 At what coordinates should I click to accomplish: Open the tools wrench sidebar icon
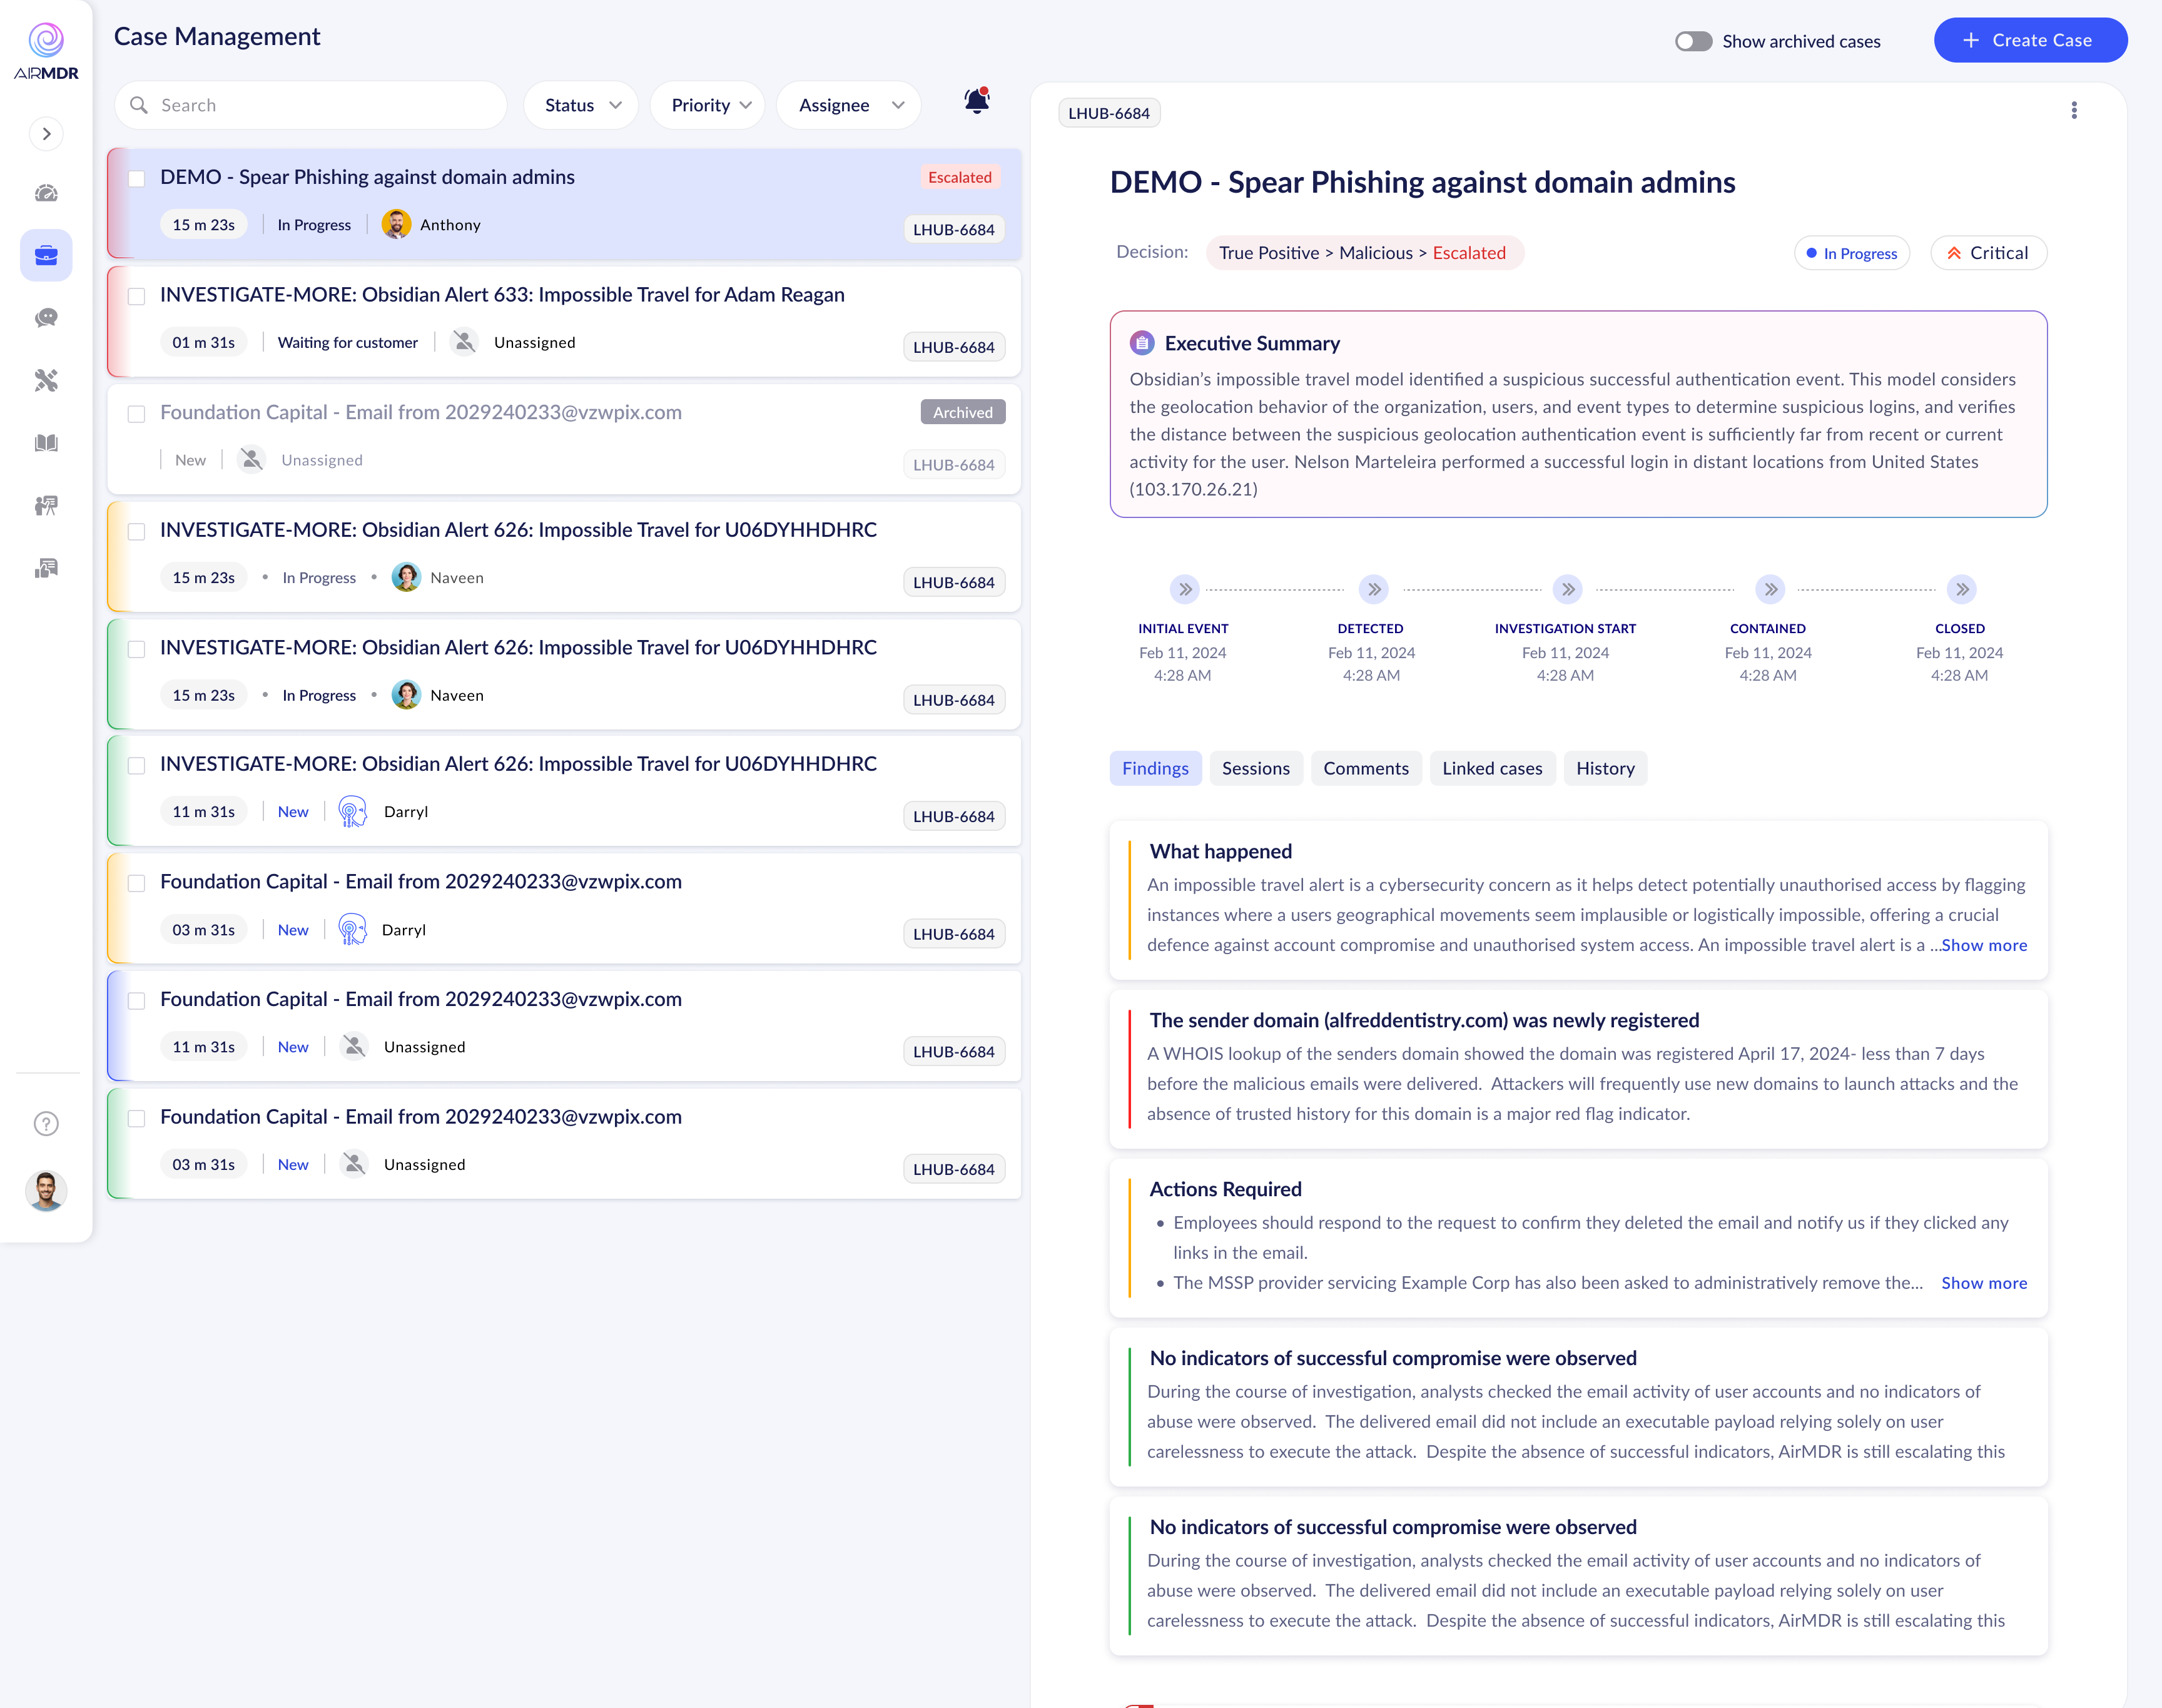point(46,380)
